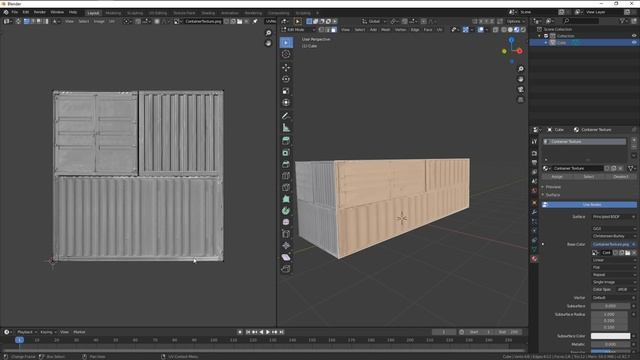Select the Measure tool
The width and height of the screenshot is (640, 360).
(286, 128)
